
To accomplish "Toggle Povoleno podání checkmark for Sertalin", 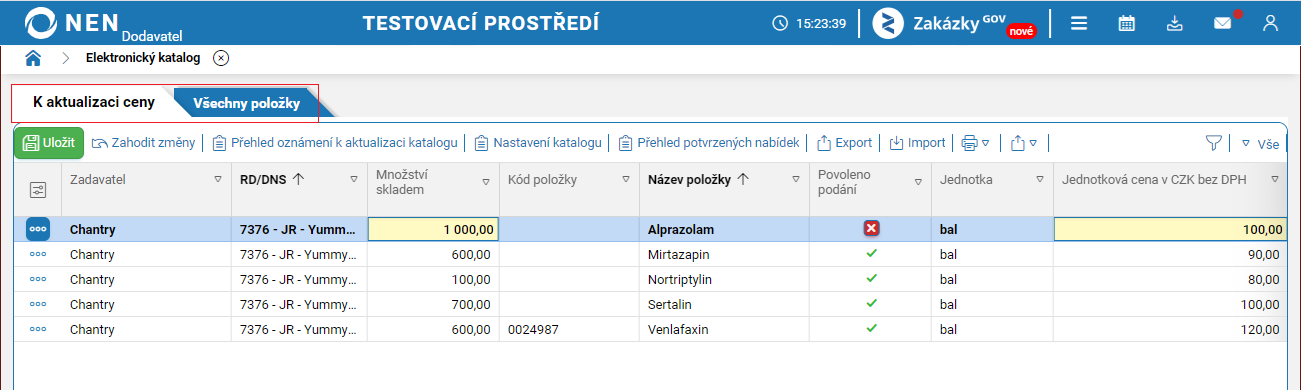I will click(x=871, y=303).
